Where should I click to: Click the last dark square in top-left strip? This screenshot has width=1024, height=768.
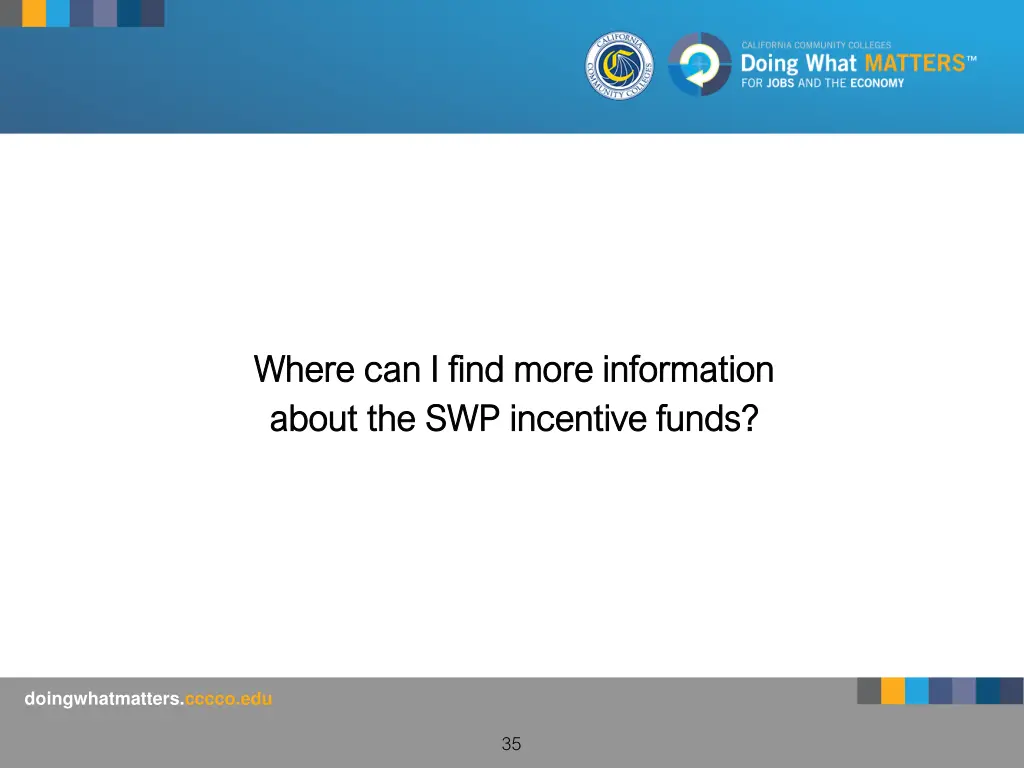[153, 13]
